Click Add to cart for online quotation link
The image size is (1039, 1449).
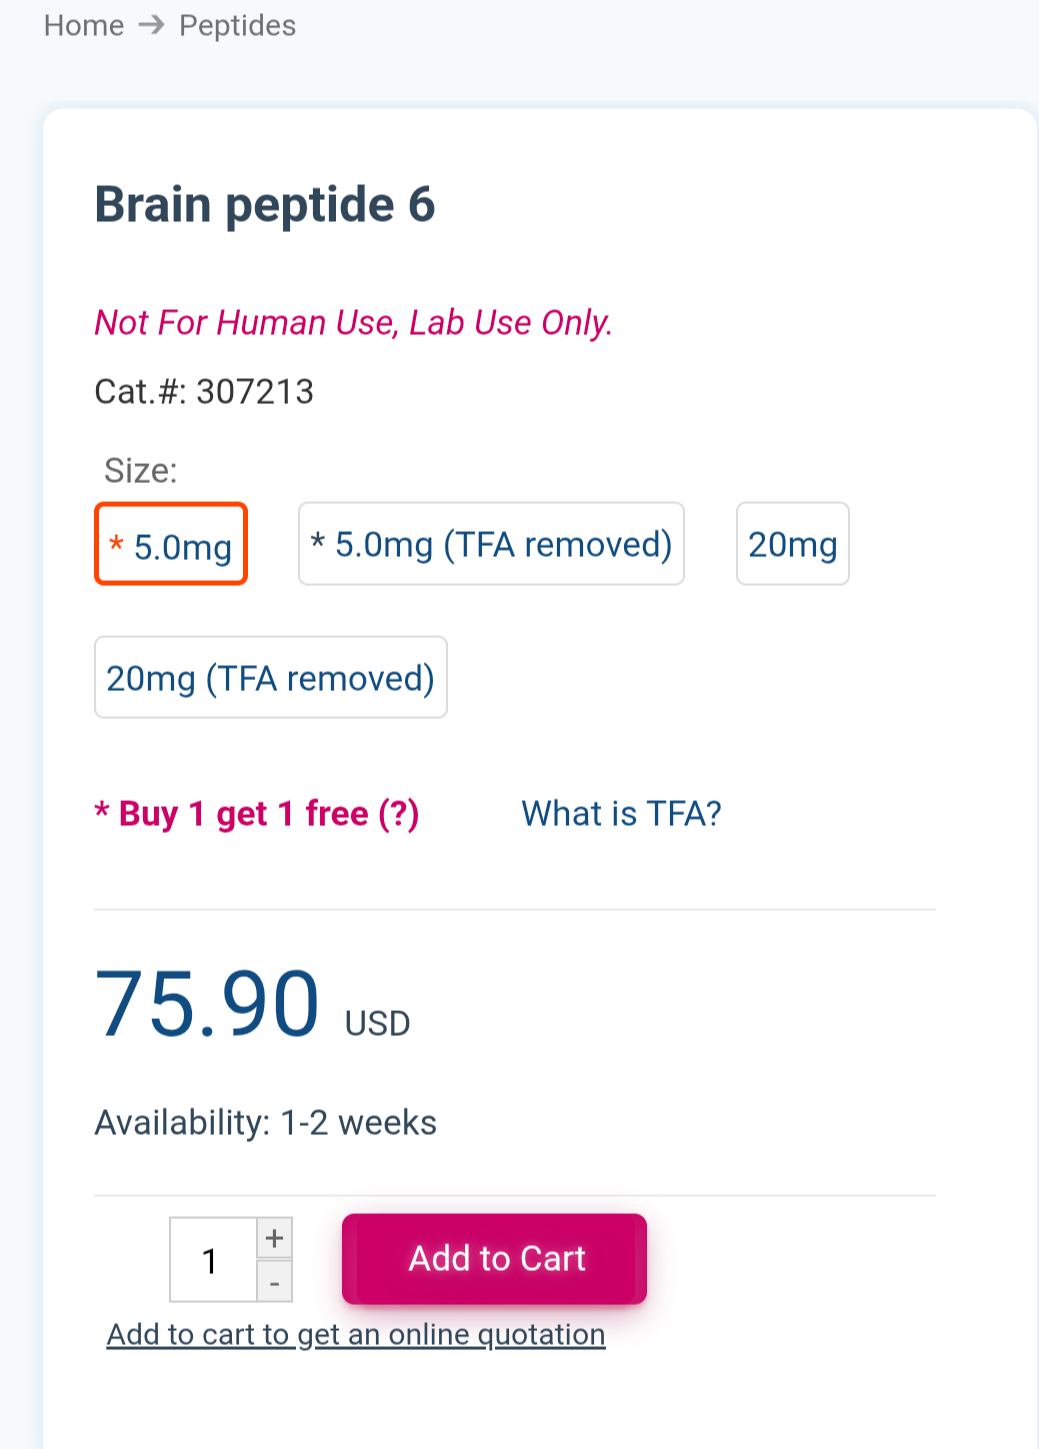coord(356,1335)
